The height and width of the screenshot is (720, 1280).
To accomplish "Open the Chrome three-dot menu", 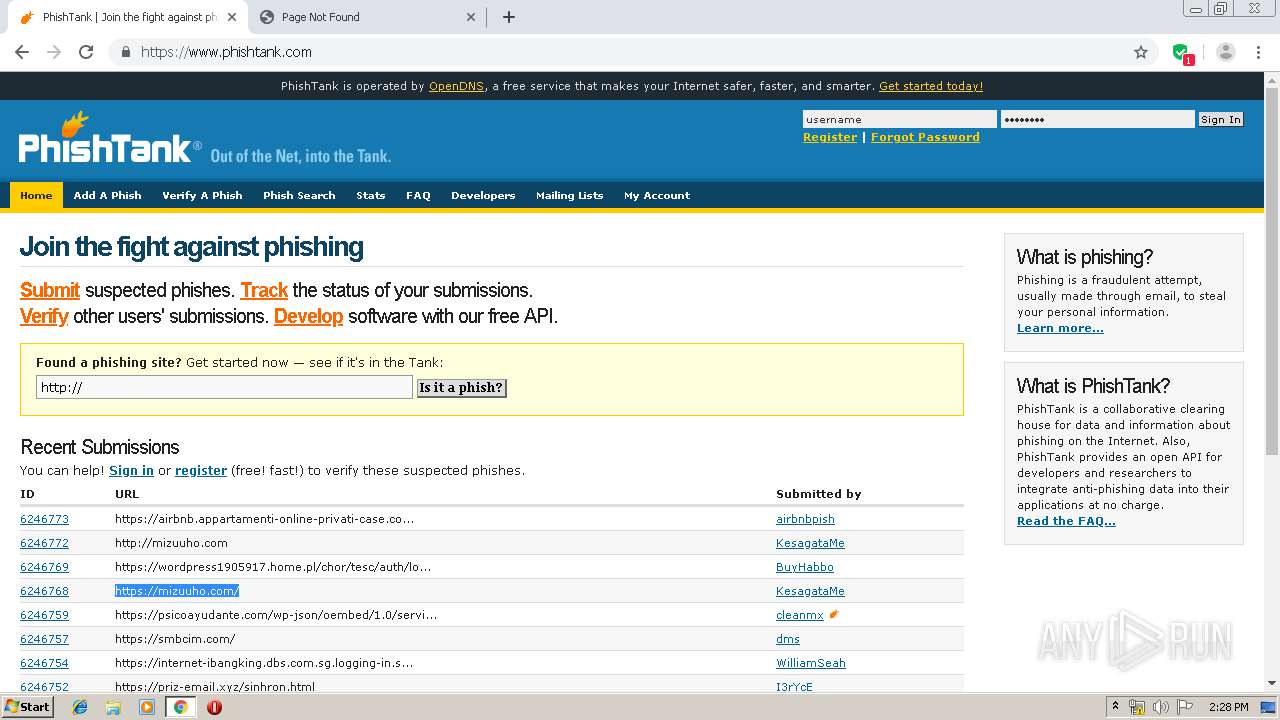I will point(1257,52).
